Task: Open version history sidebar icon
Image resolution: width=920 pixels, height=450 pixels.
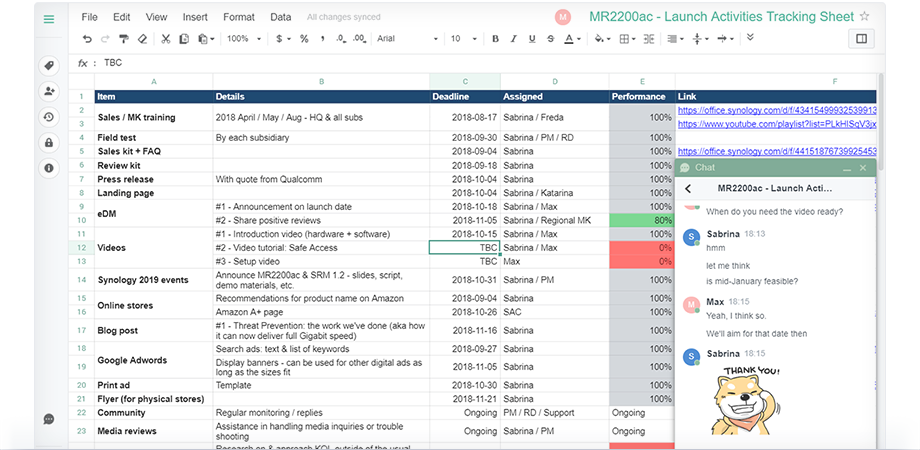Action: (49, 117)
